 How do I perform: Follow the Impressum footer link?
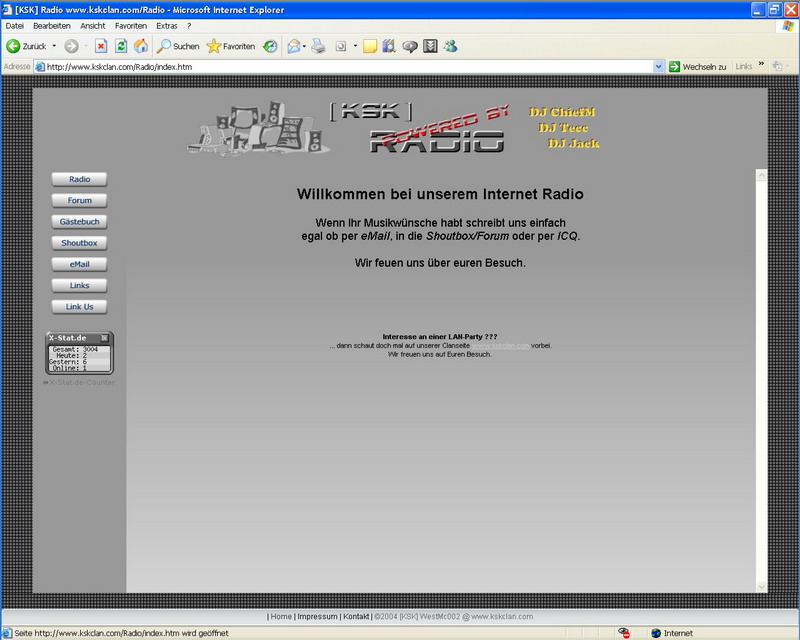point(317,617)
